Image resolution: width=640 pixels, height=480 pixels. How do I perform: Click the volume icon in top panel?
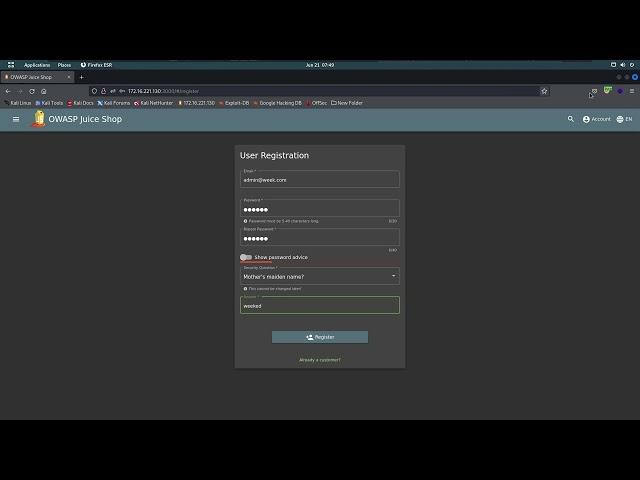pos(622,65)
